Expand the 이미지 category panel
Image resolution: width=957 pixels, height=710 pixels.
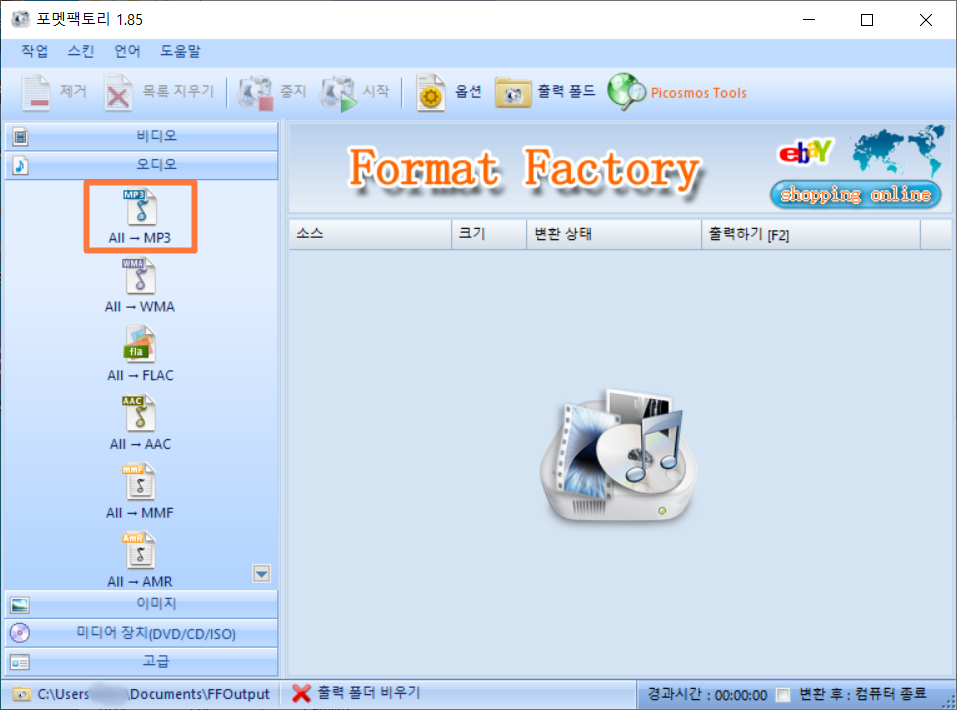pyautogui.click(x=142, y=604)
